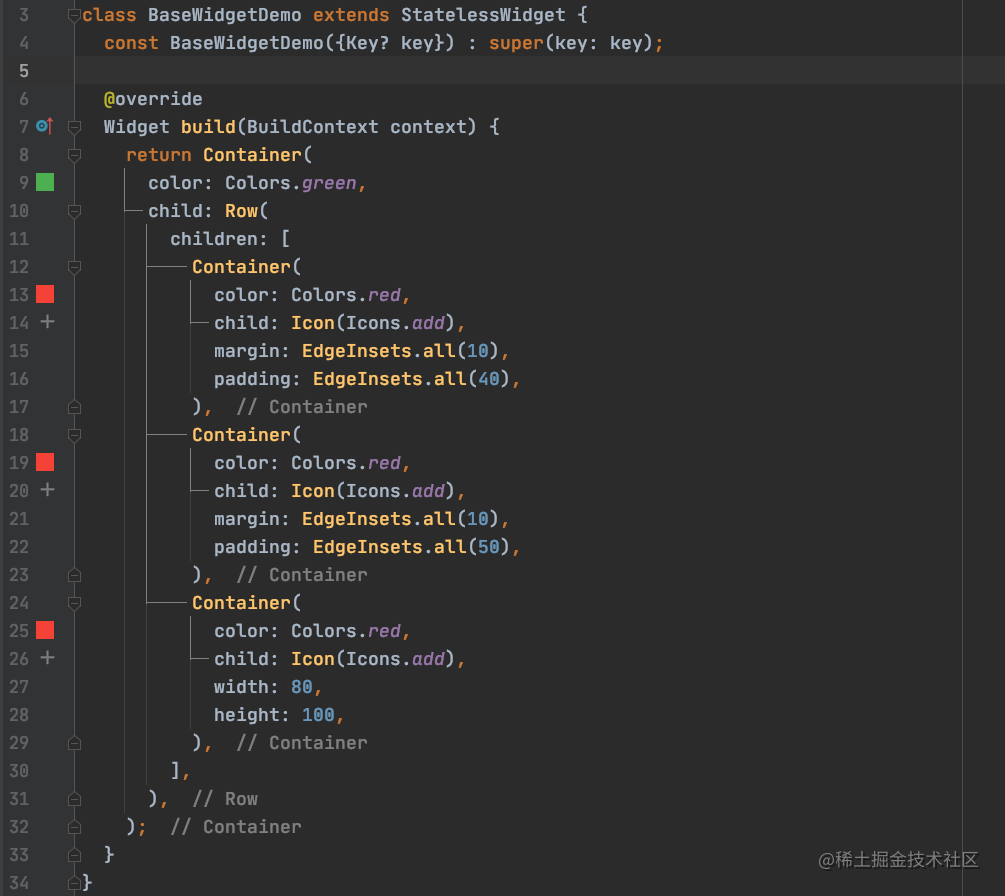1005x896 pixels.
Task: Click the add icon preview on line 14
Action: pos(47,322)
